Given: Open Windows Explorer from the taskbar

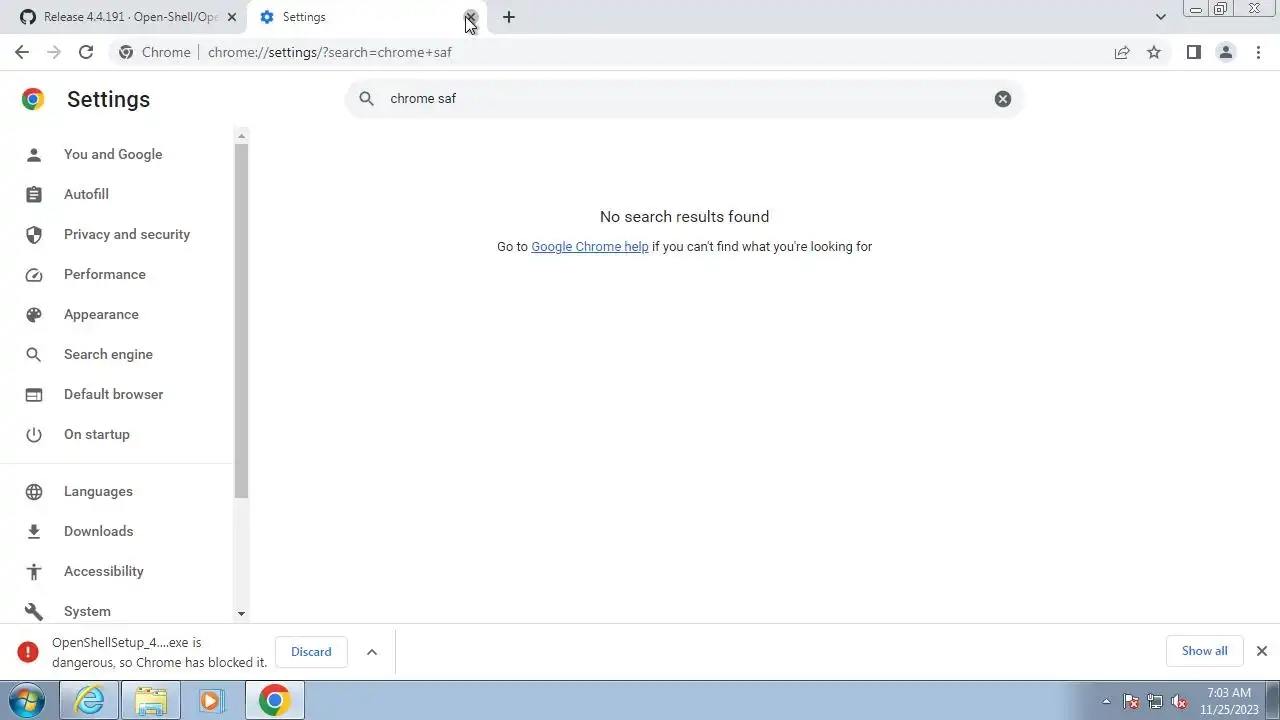Looking at the screenshot, I should [x=150, y=700].
